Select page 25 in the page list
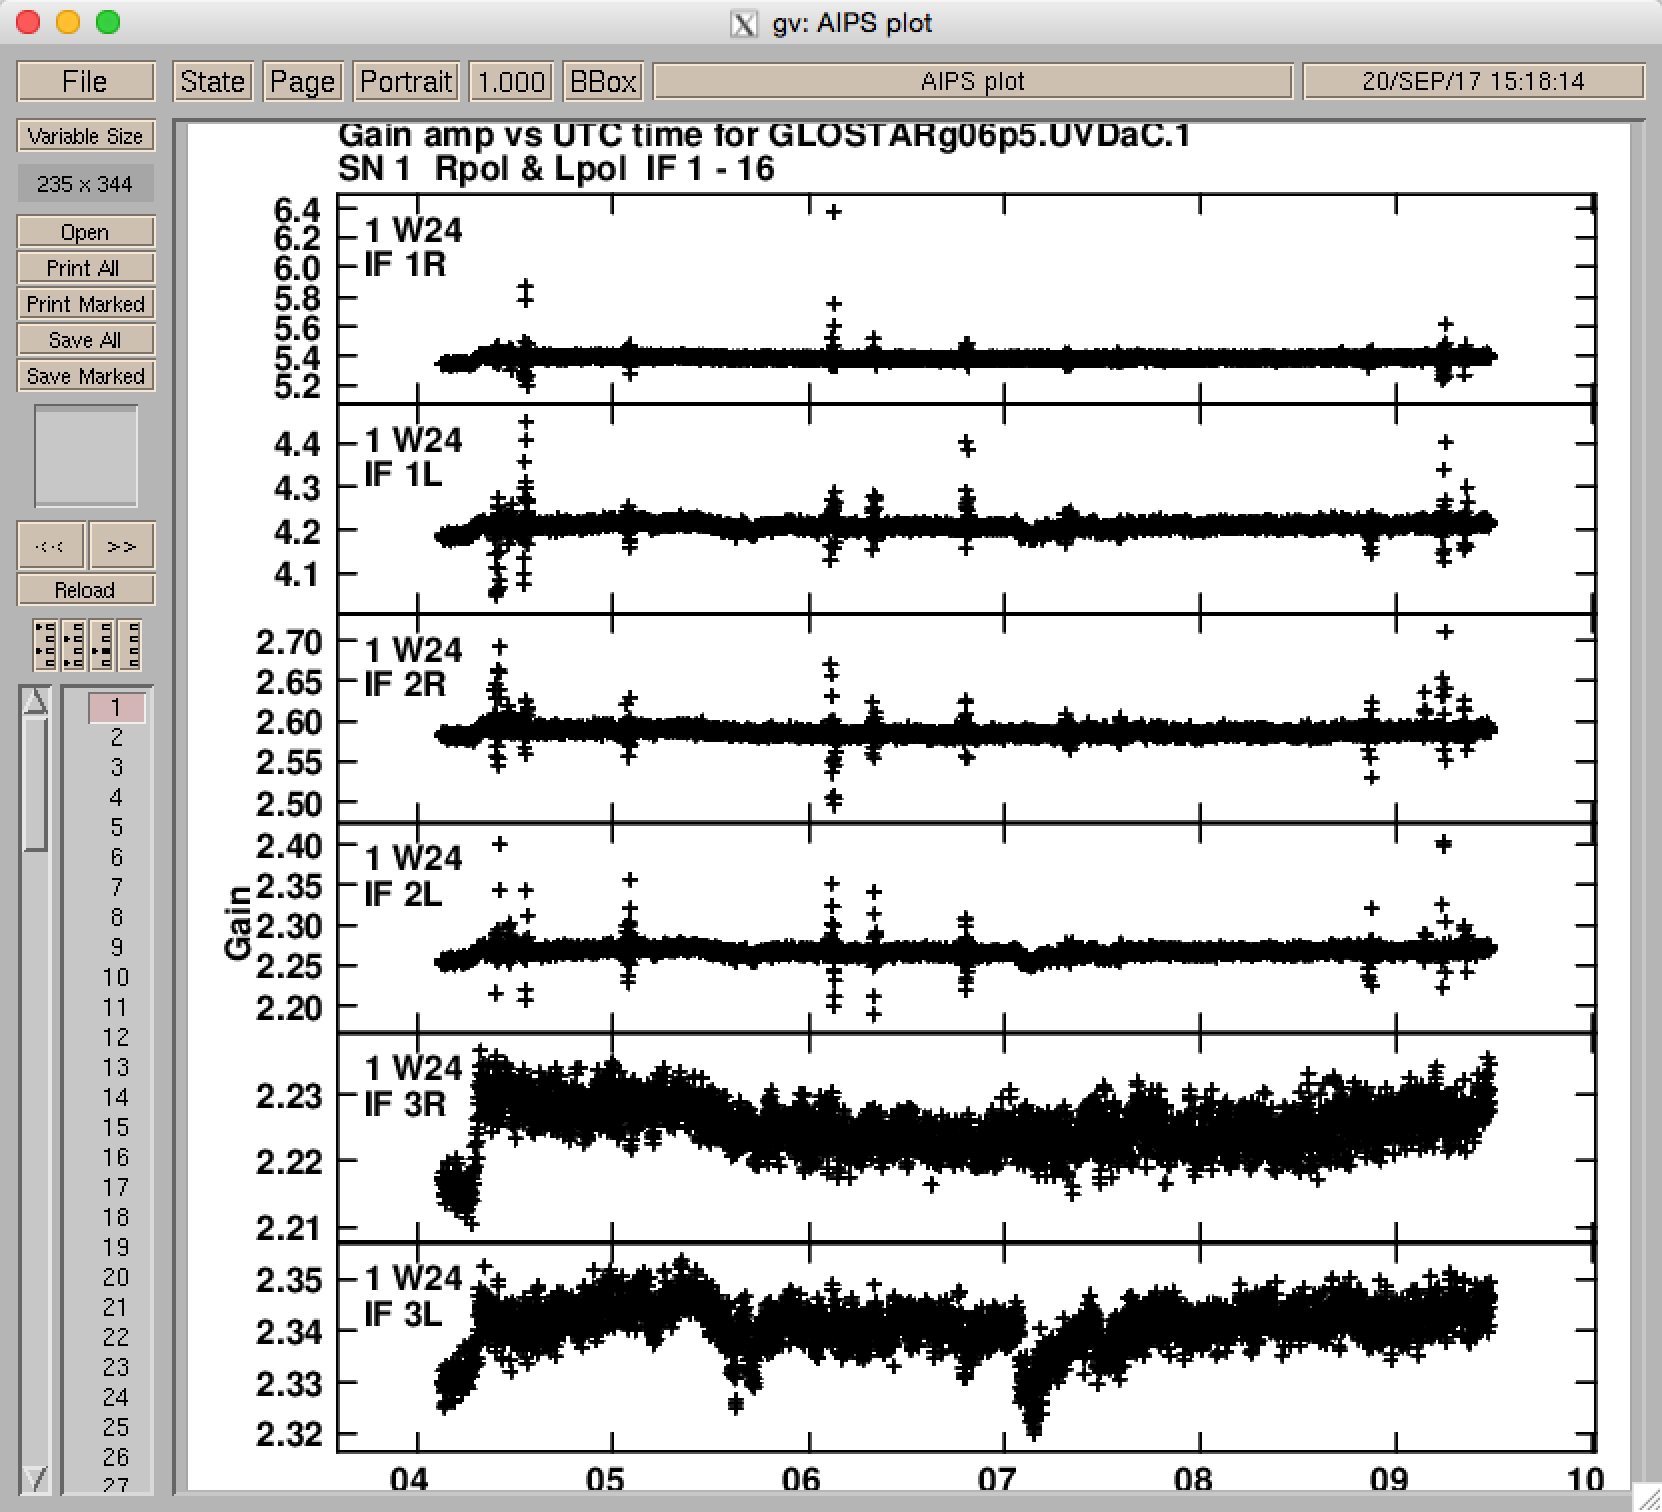 [x=117, y=1427]
